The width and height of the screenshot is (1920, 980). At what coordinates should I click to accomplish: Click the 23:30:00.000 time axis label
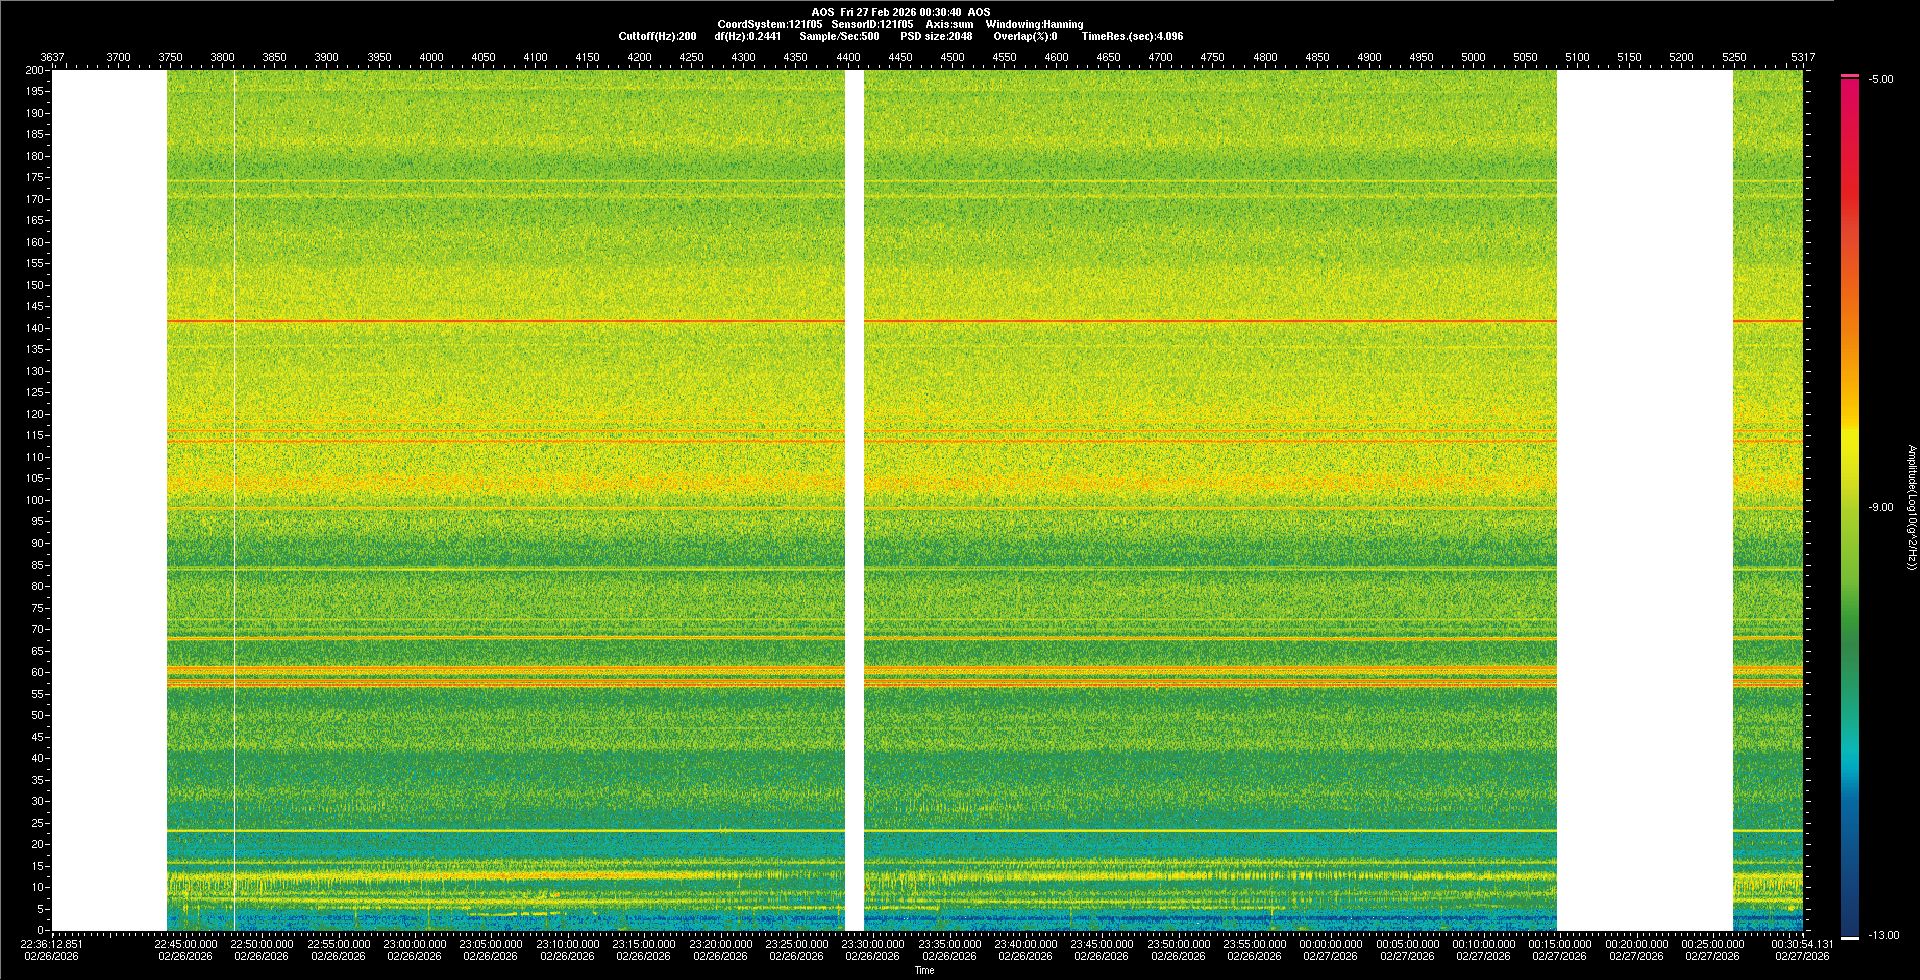(872, 944)
